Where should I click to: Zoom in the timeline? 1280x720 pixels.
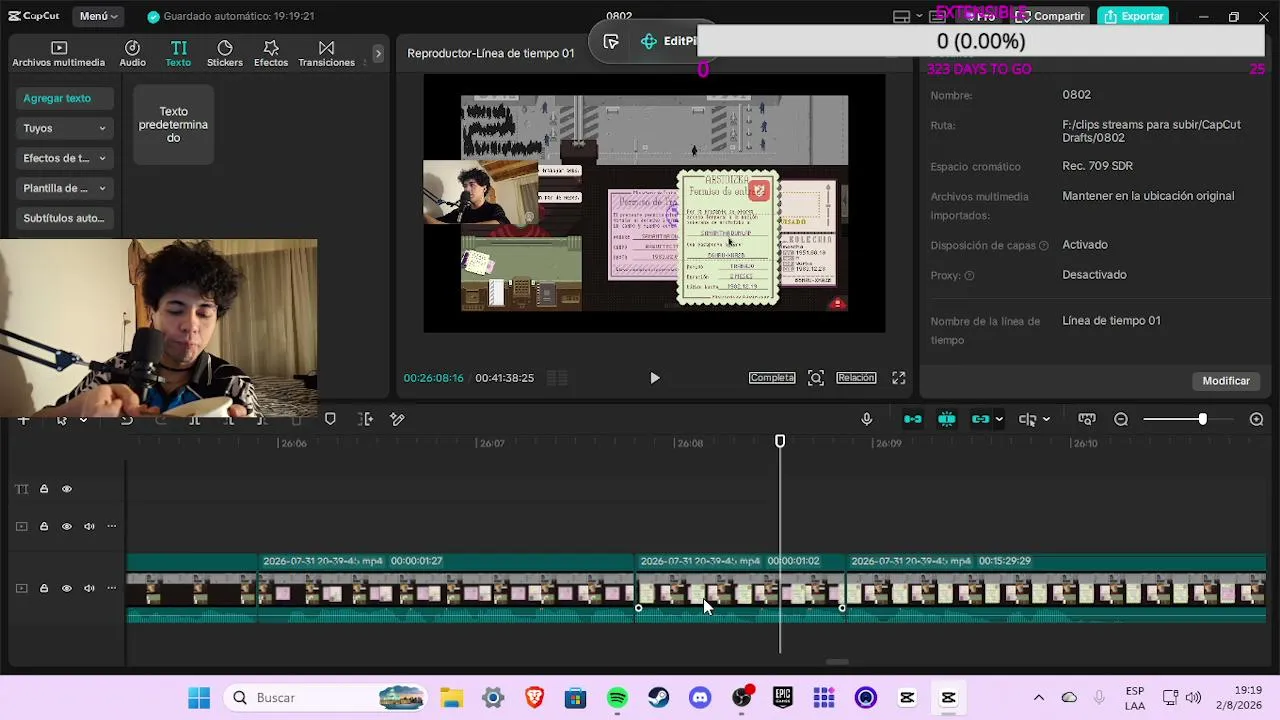coord(1257,419)
